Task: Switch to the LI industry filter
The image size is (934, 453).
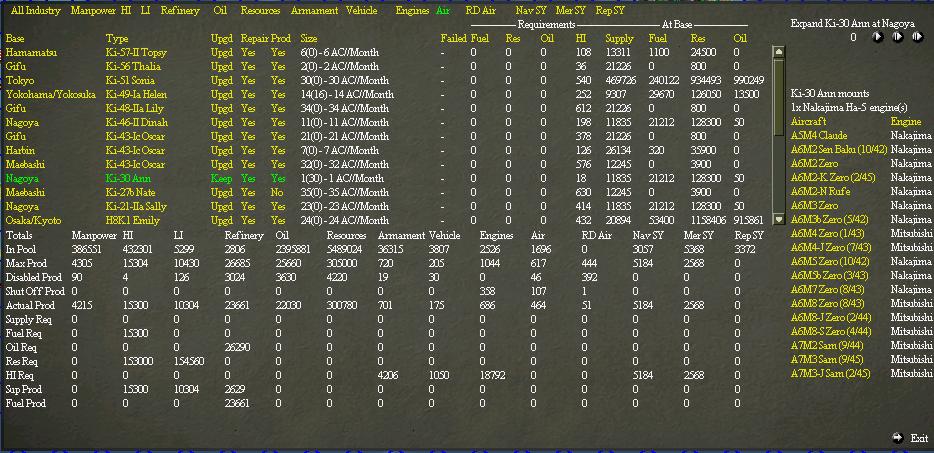Action: (x=146, y=10)
